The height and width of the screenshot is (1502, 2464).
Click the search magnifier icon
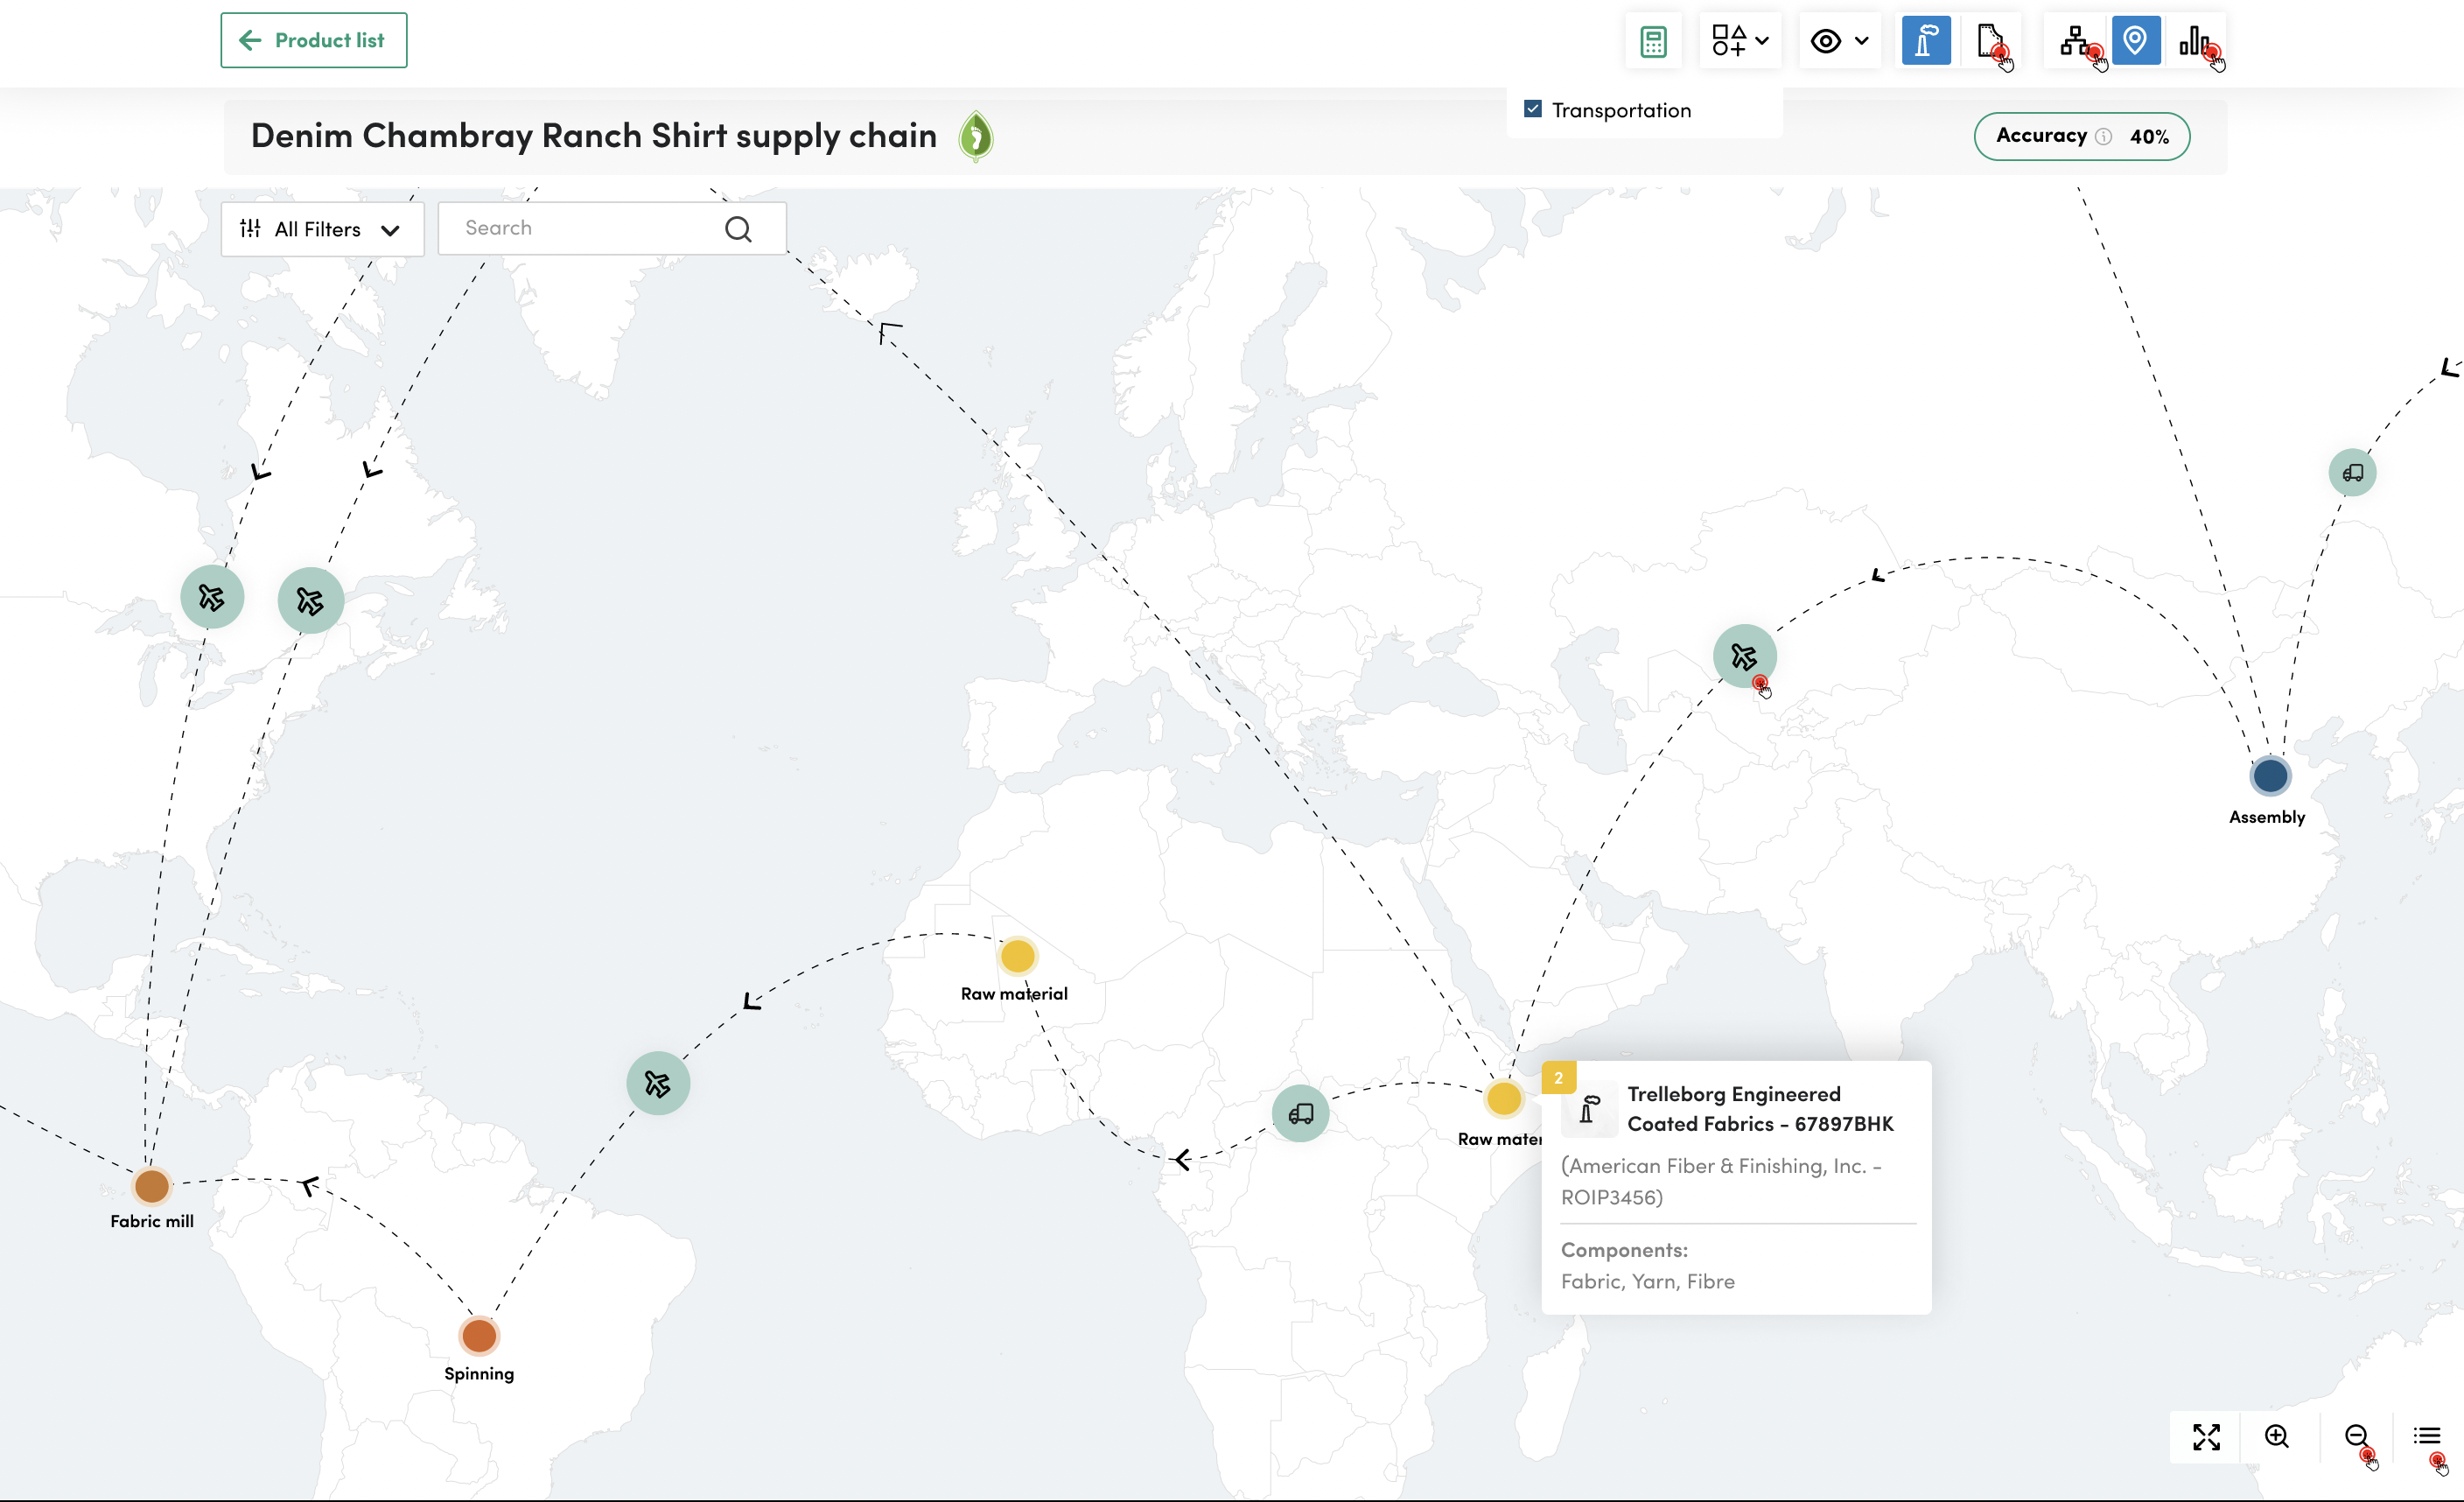point(738,229)
